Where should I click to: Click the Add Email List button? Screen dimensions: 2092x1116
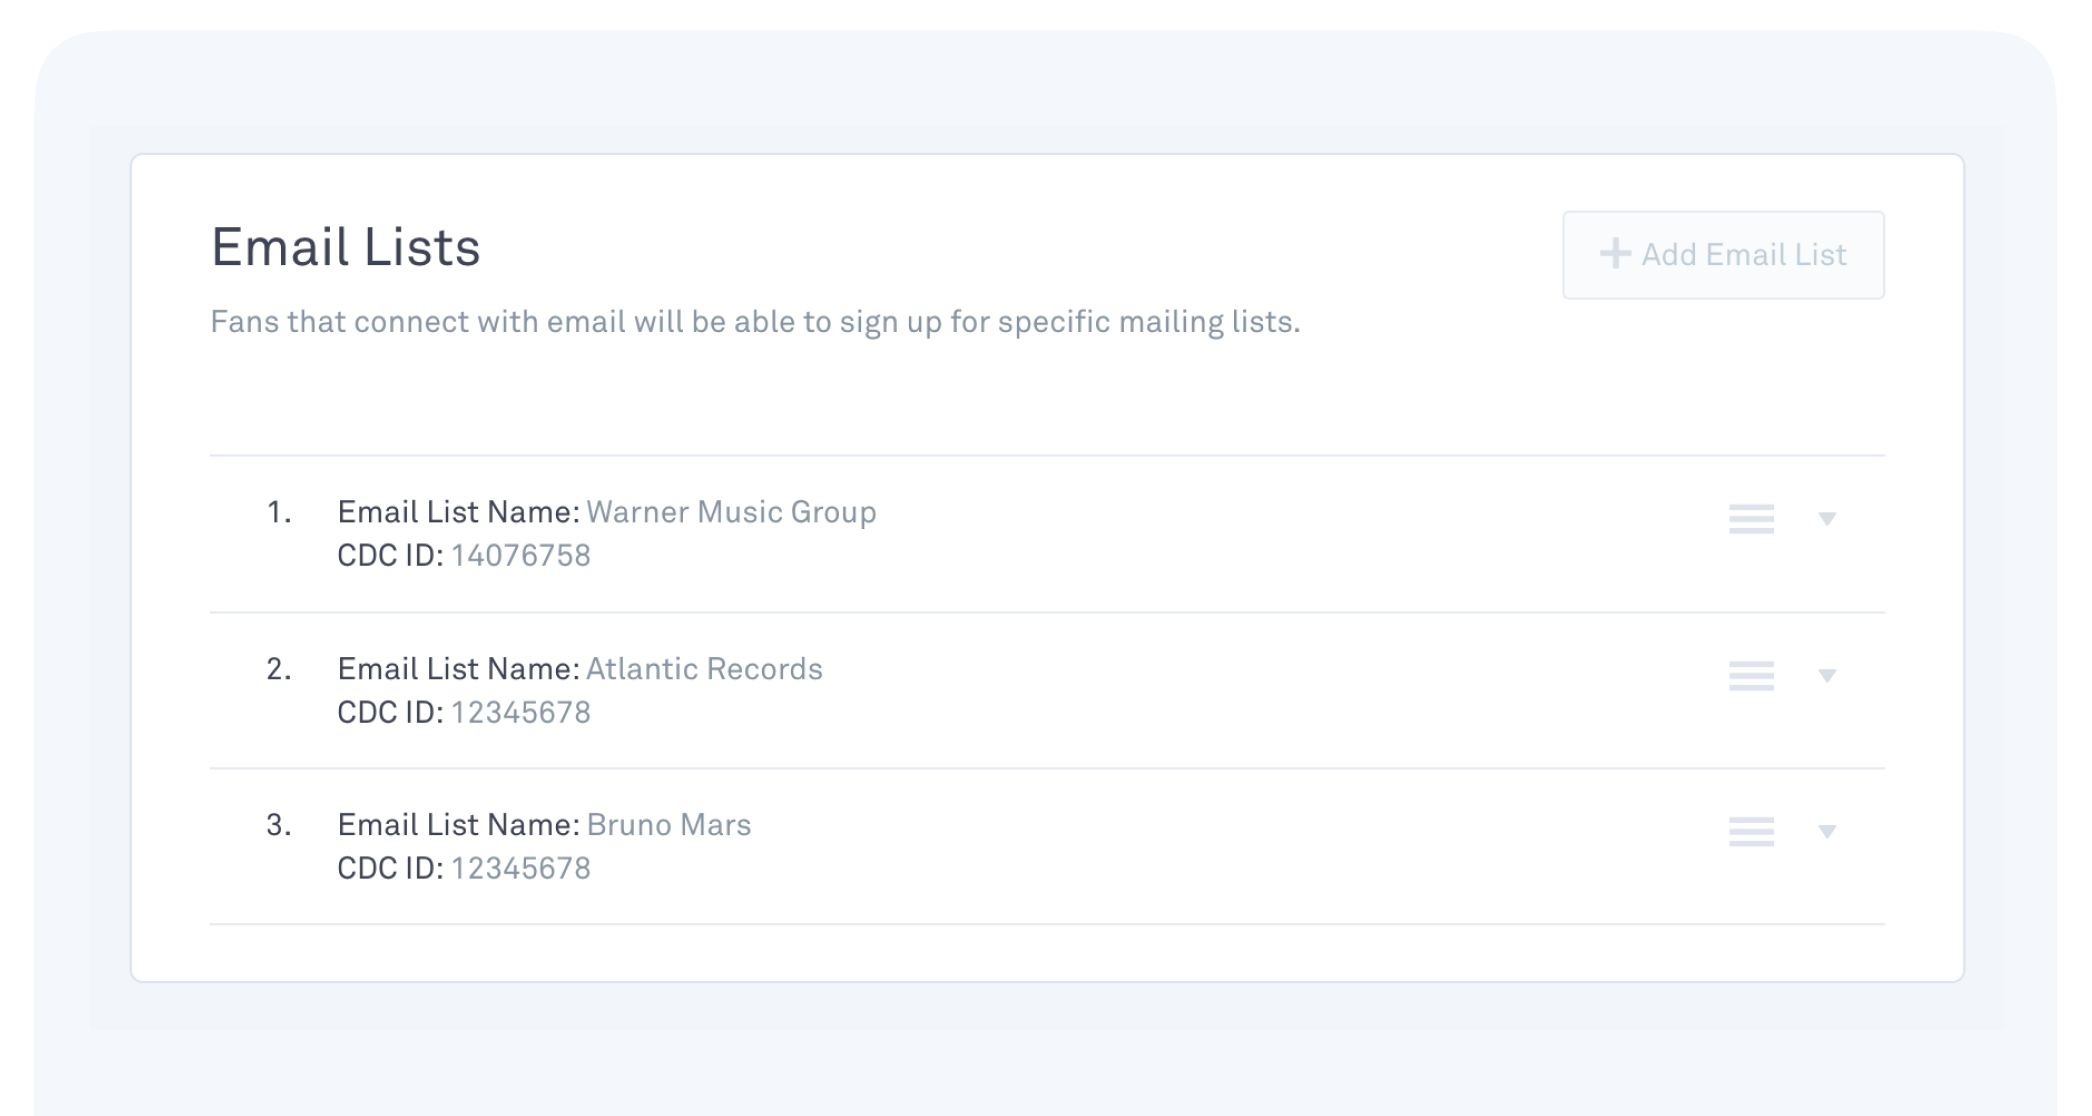click(1723, 255)
